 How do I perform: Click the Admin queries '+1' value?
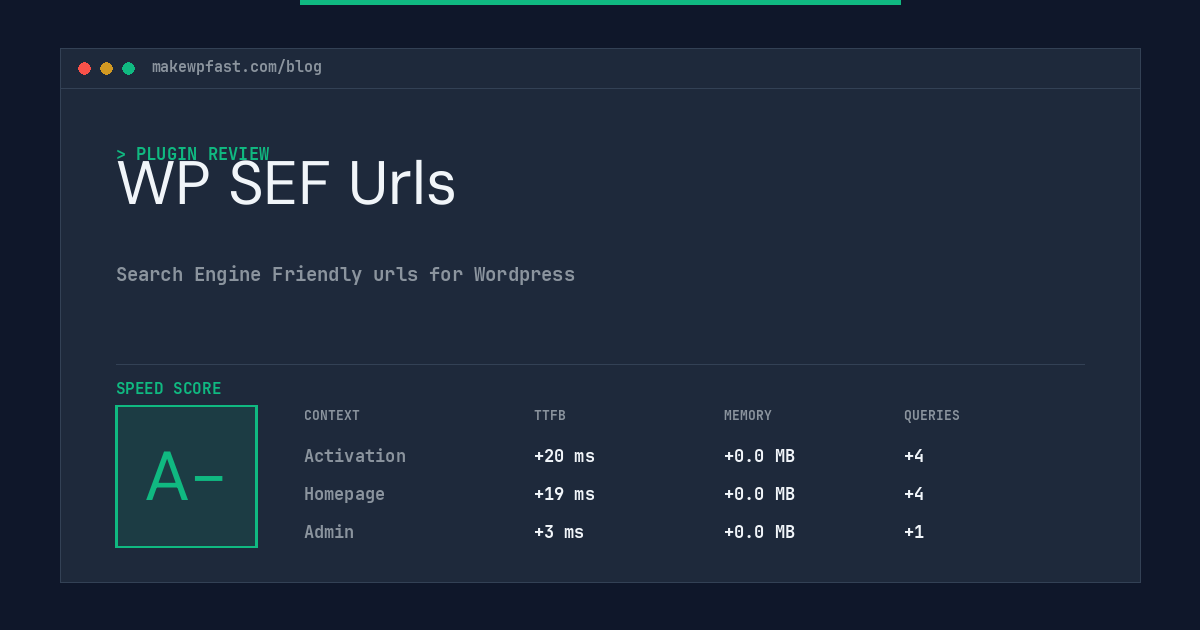click(914, 532)
